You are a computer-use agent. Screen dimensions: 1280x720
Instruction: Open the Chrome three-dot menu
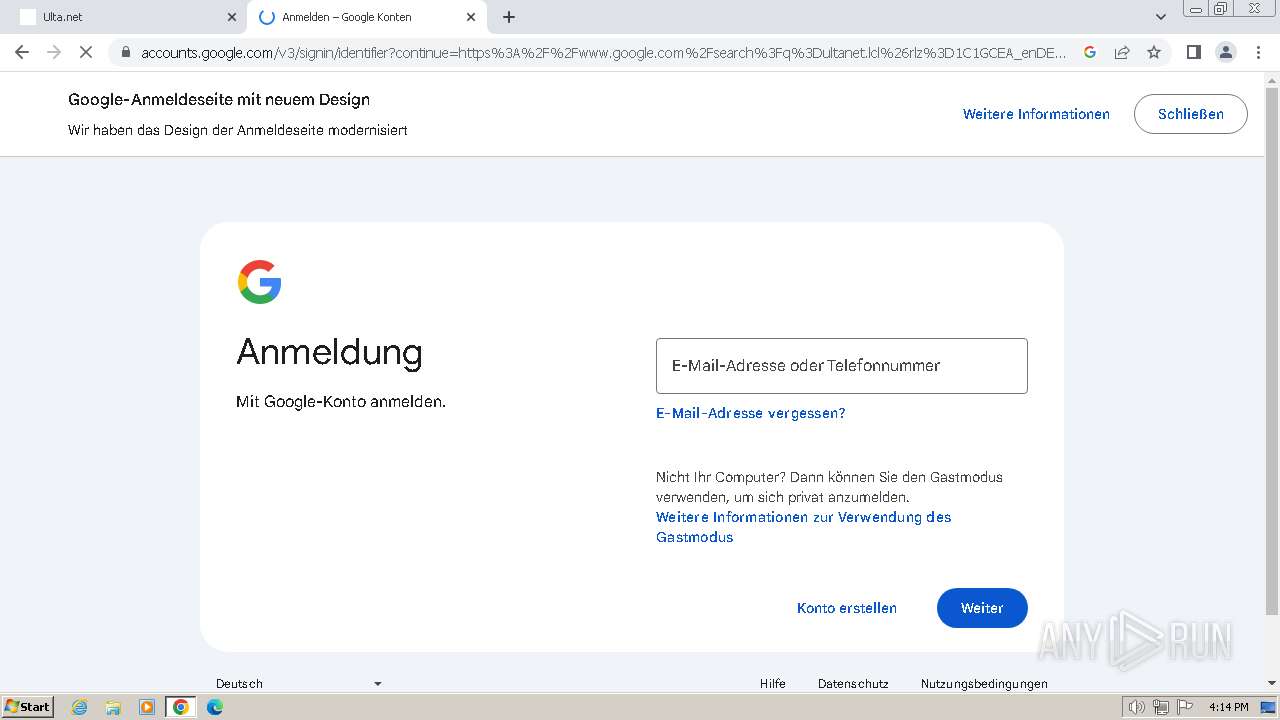(1258, 52)
